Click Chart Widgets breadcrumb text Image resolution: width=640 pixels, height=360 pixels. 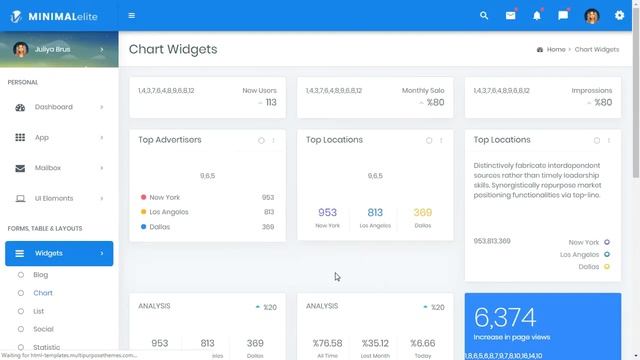point(597,49)
